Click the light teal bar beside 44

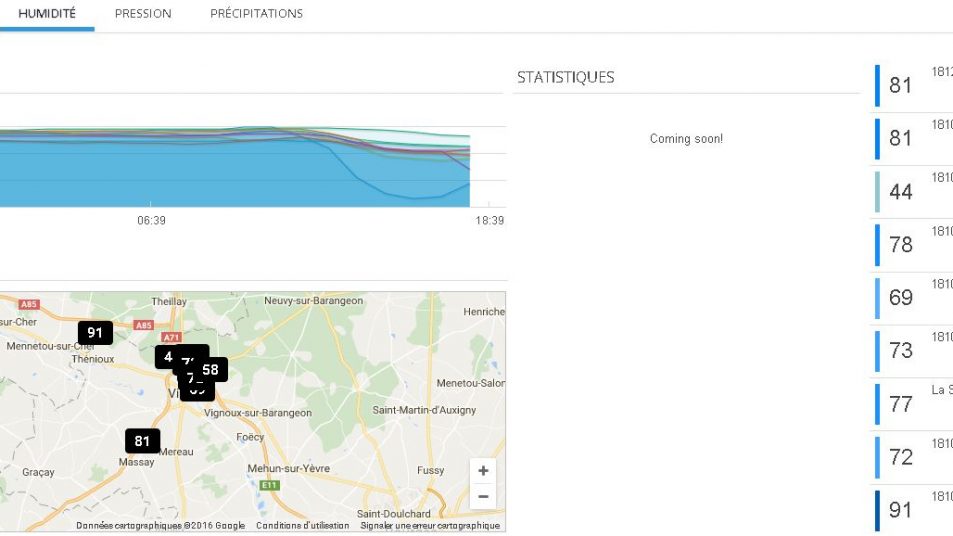(878, 192)
